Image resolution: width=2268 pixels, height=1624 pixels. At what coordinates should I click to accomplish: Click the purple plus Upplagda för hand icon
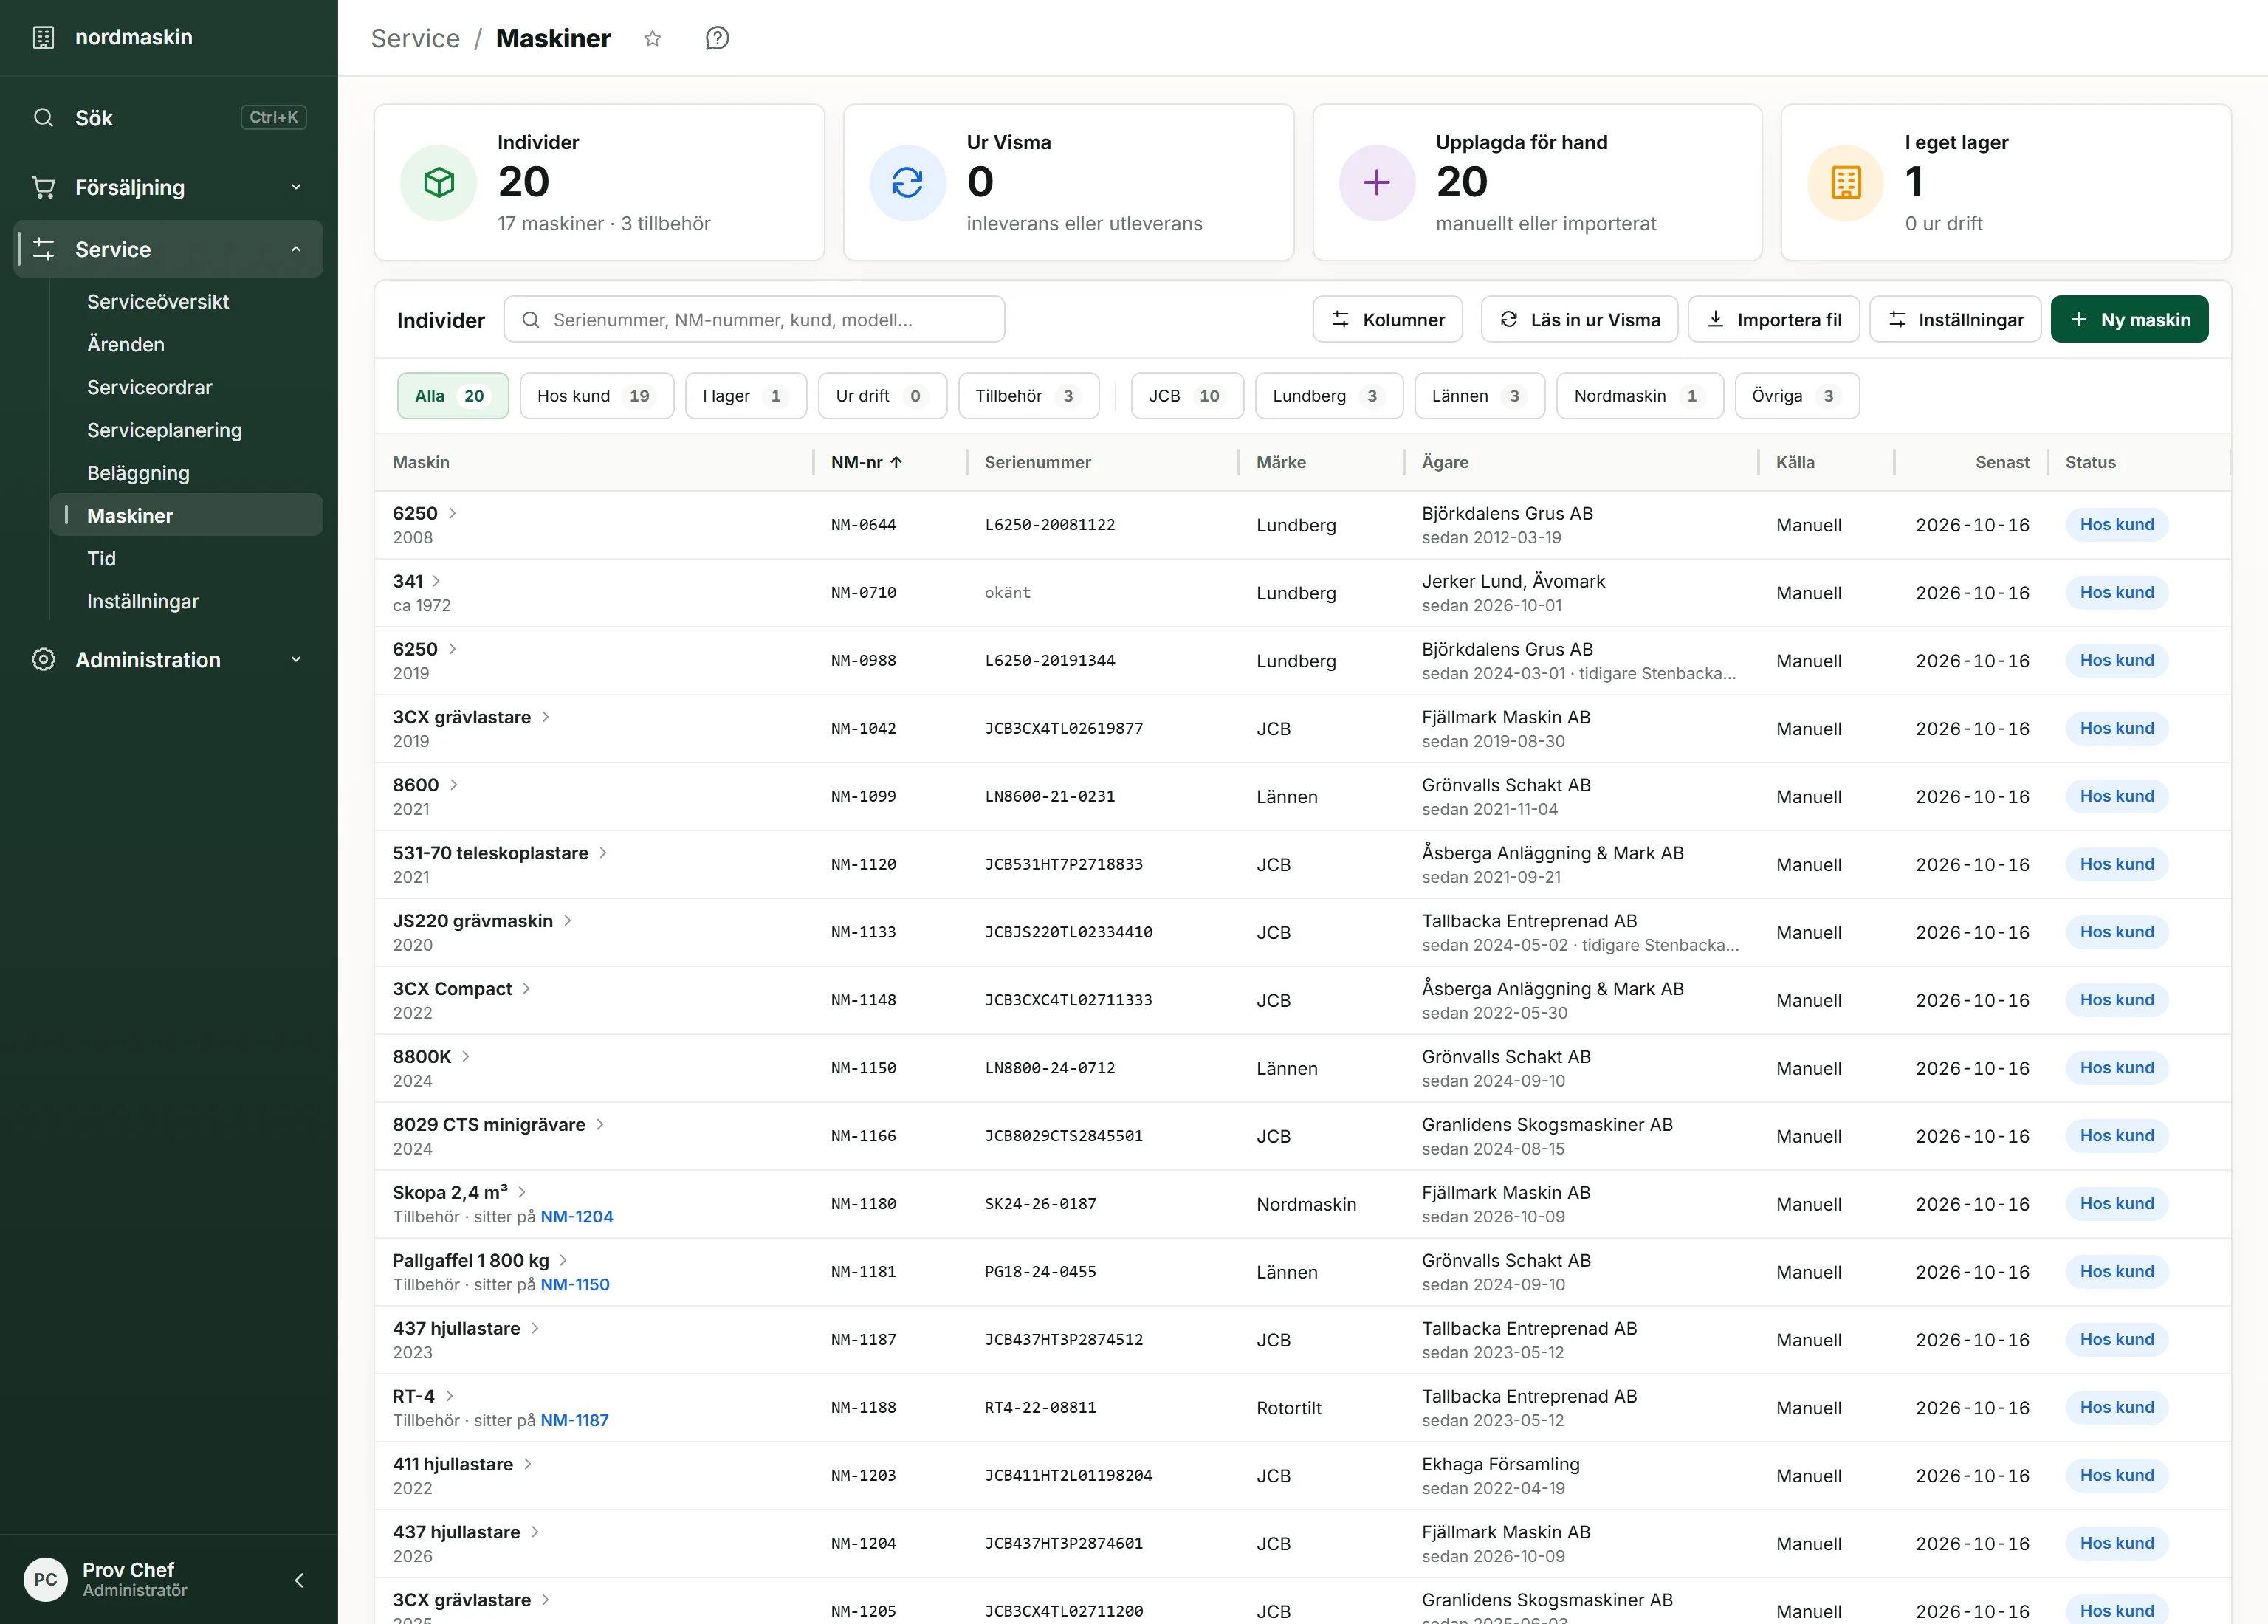point(1377,183)
